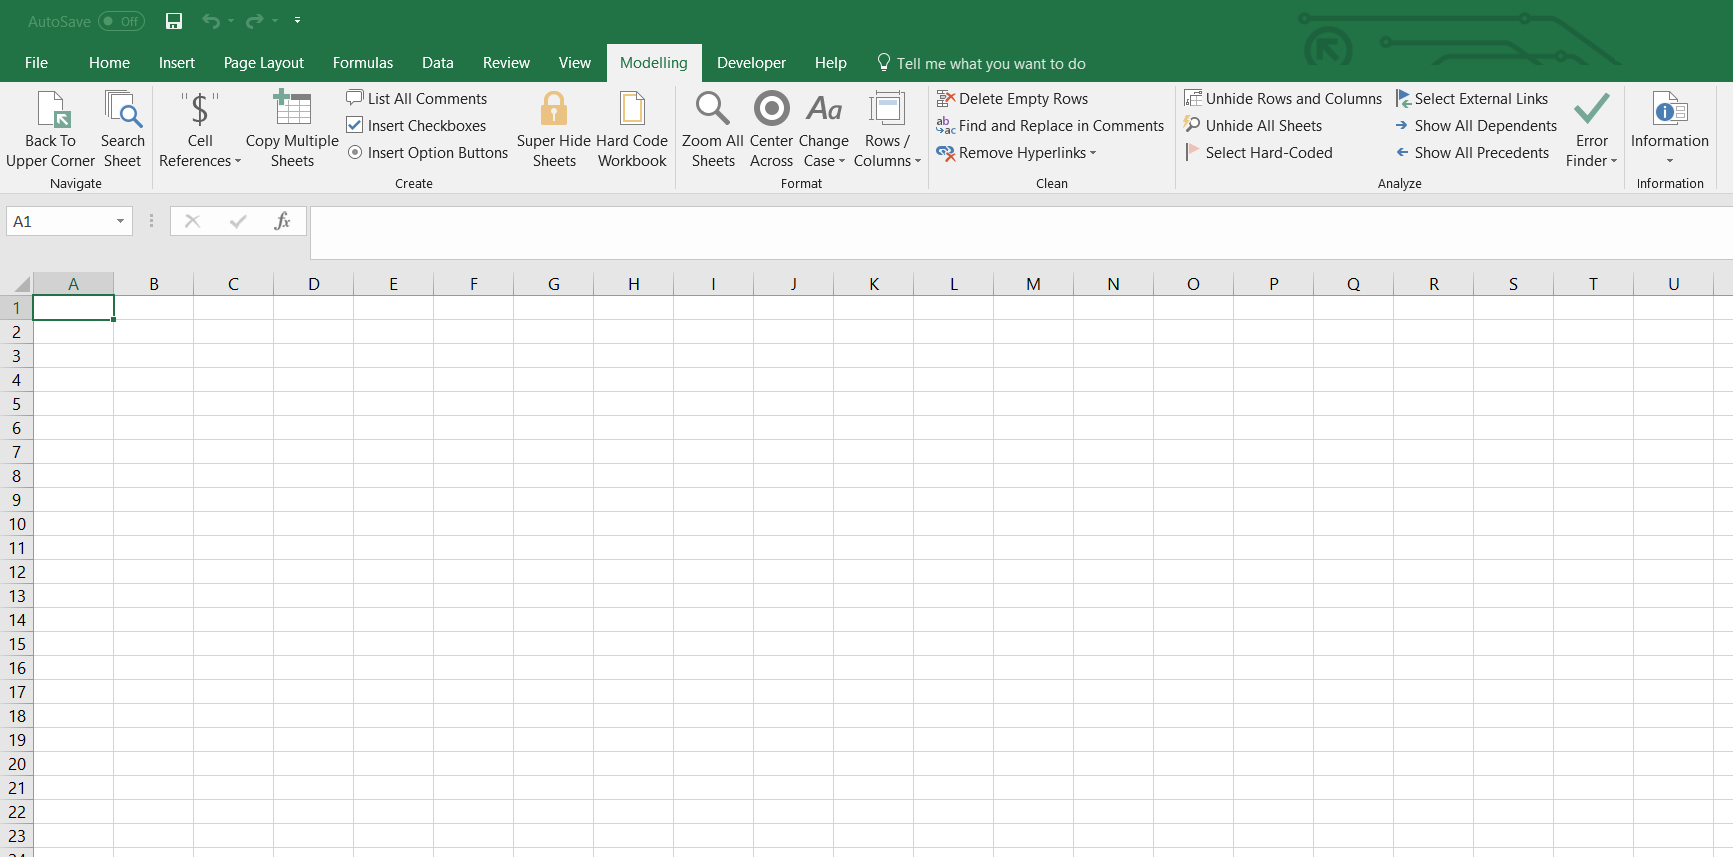Switch to the Insert tab

pyautogui.click(x=177, y=62)
